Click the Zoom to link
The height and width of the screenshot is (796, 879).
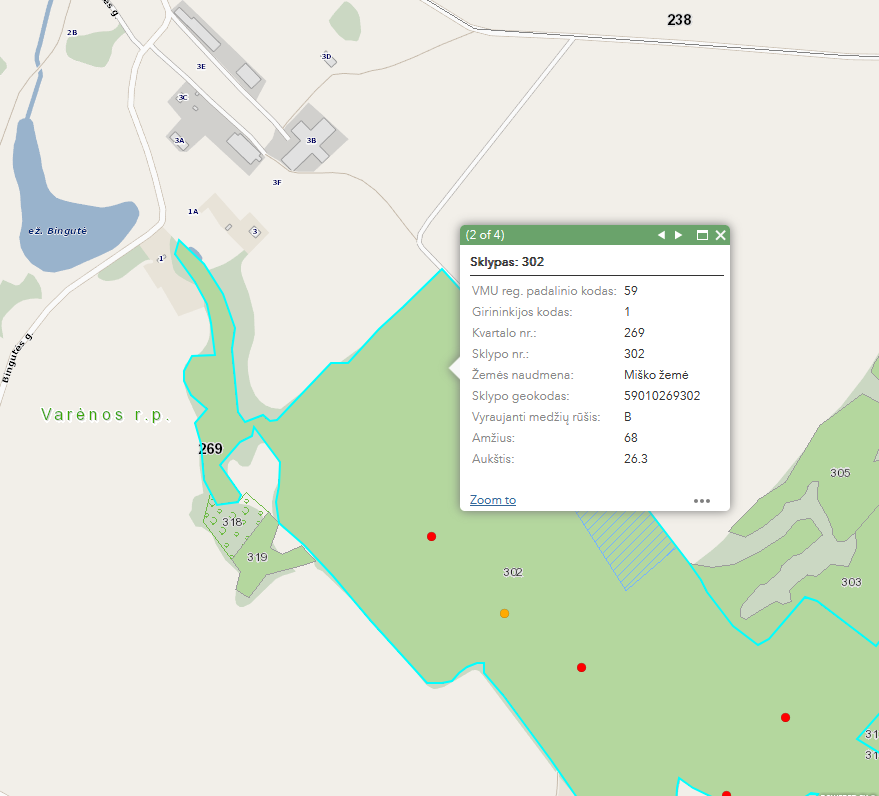click(492, 500)
